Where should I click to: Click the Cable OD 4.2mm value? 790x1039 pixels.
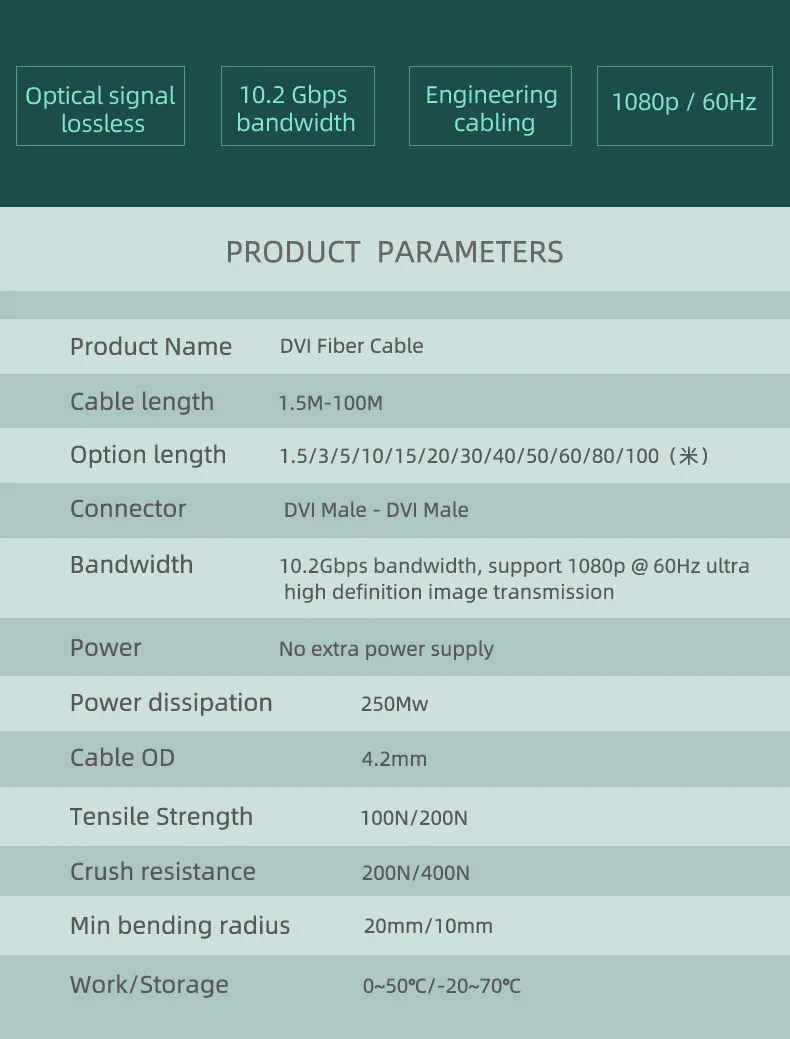pyautogui.click(x=394, y=759)
